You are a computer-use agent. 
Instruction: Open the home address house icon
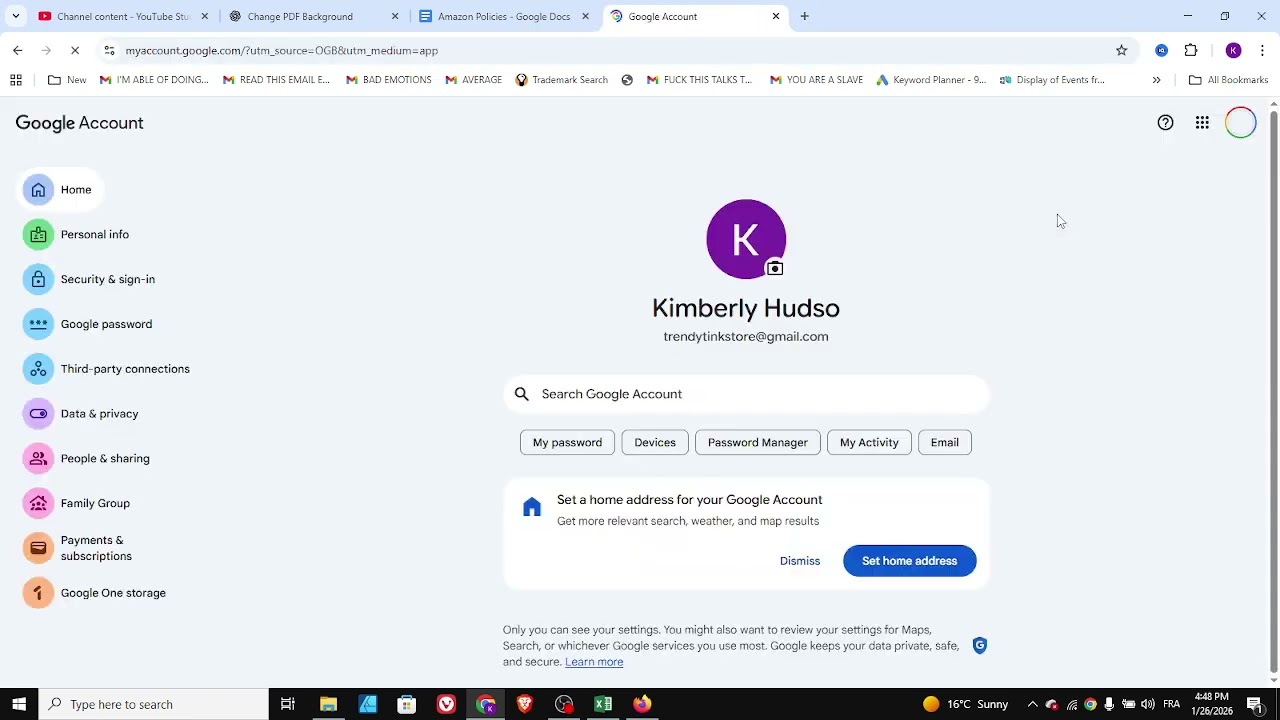[x=532, y=508]
